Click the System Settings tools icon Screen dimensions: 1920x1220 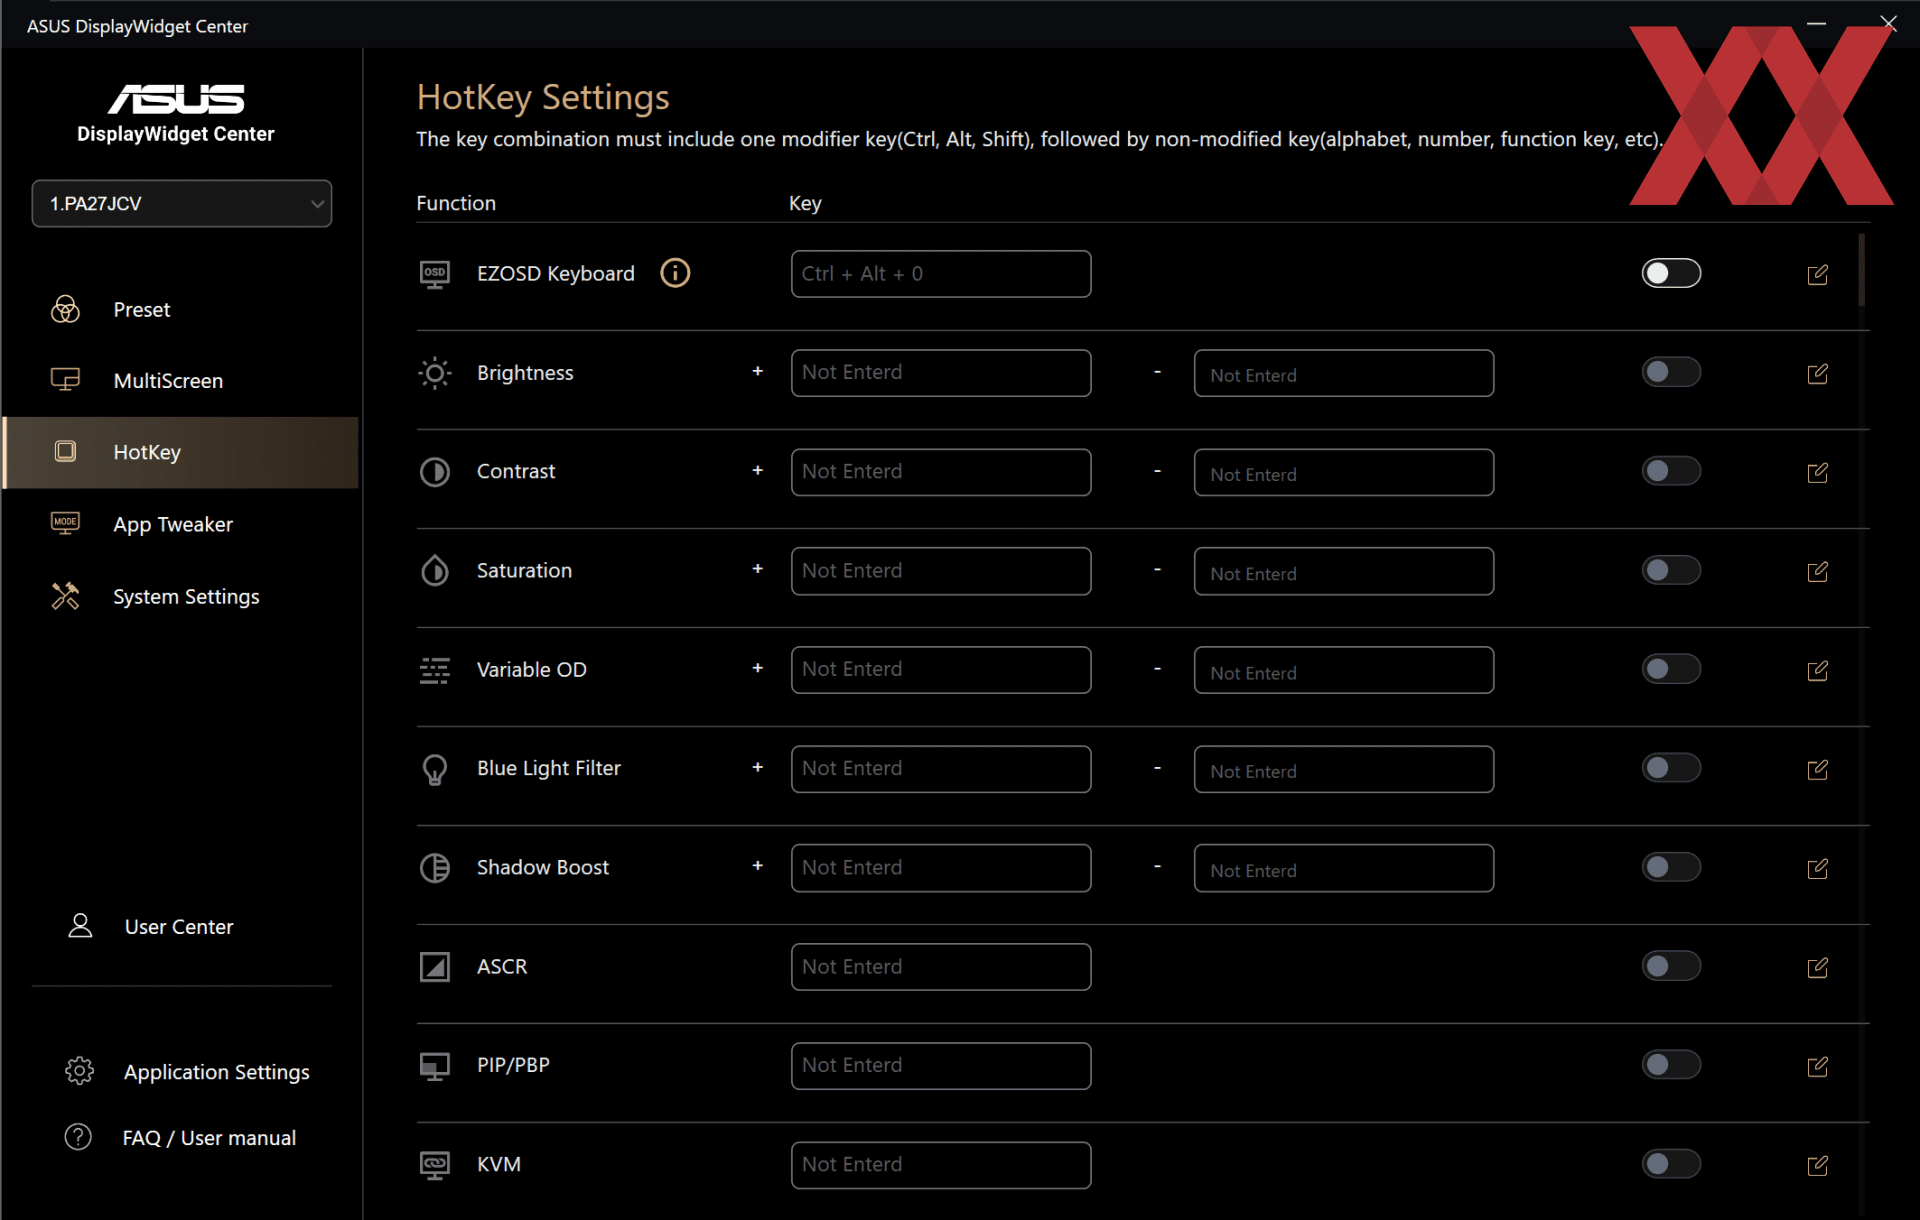click(x=65, y=596)
